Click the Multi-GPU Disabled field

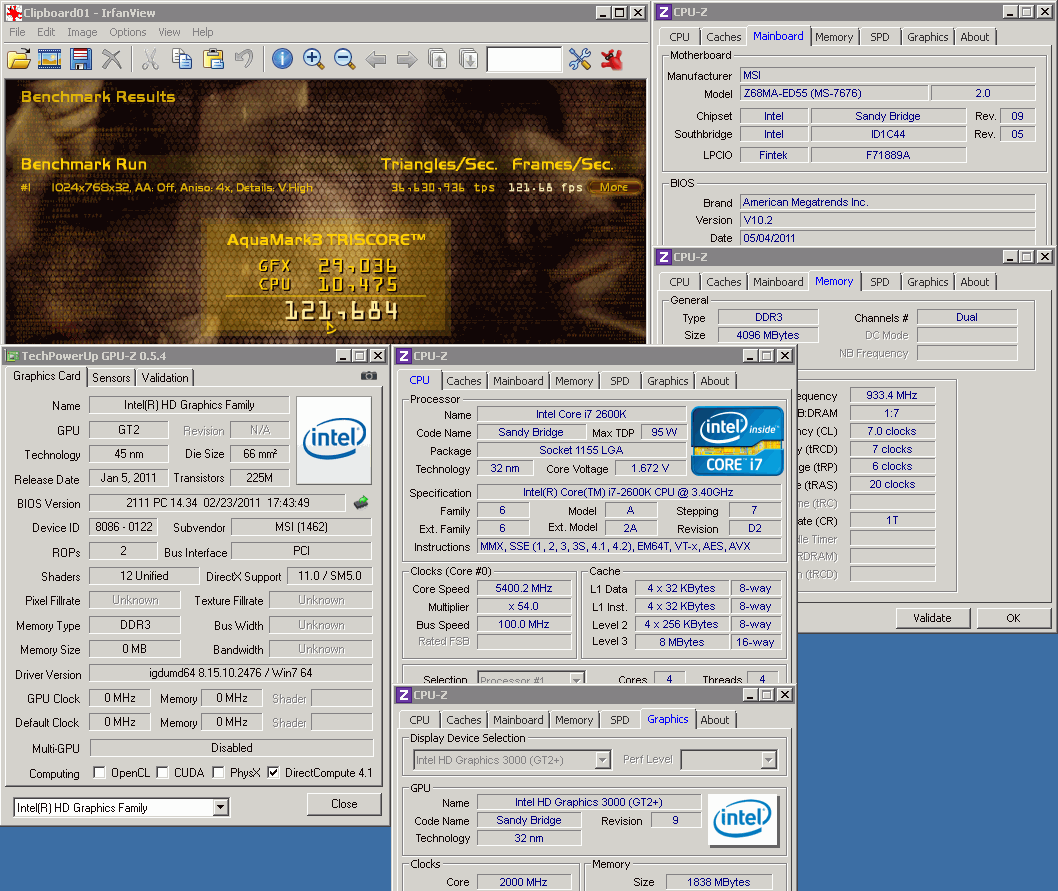coord(231,748)
